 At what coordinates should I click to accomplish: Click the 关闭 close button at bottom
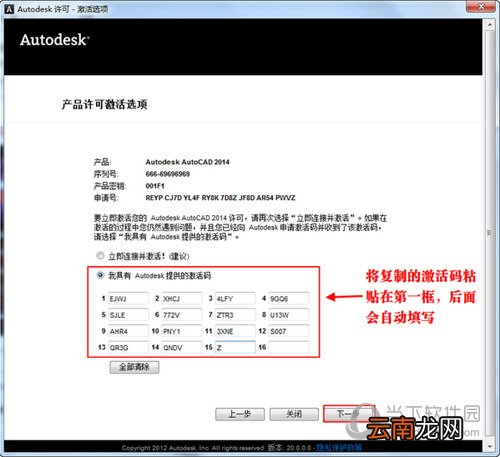click(x=294, y=414)
